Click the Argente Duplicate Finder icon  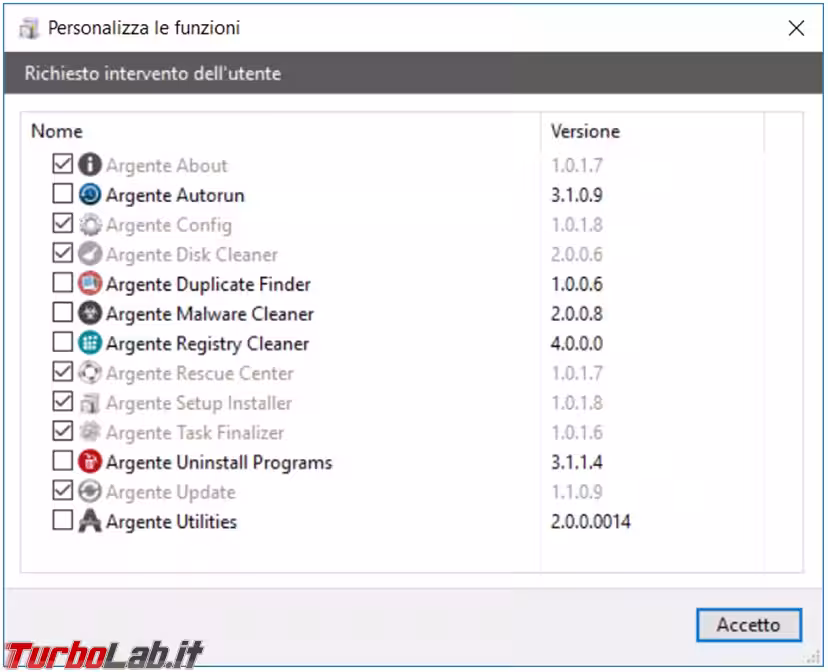90,283
